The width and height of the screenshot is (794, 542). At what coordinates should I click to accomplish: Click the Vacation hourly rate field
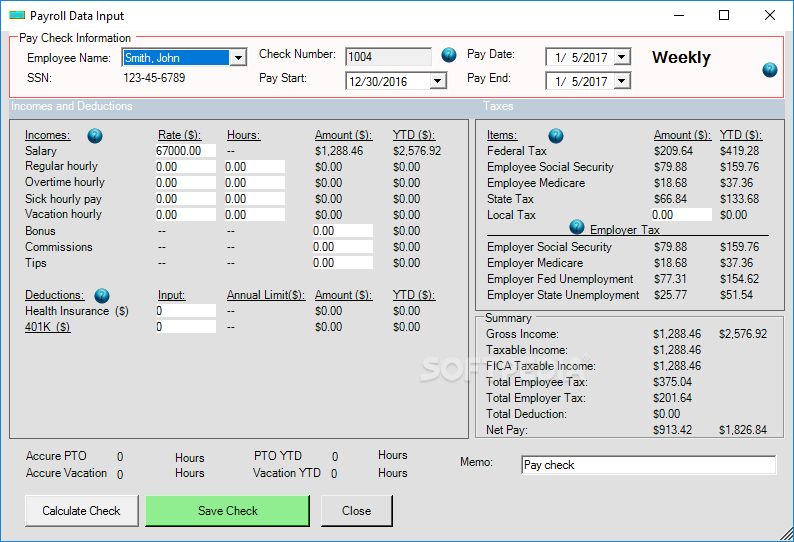(x=186, y=215)
